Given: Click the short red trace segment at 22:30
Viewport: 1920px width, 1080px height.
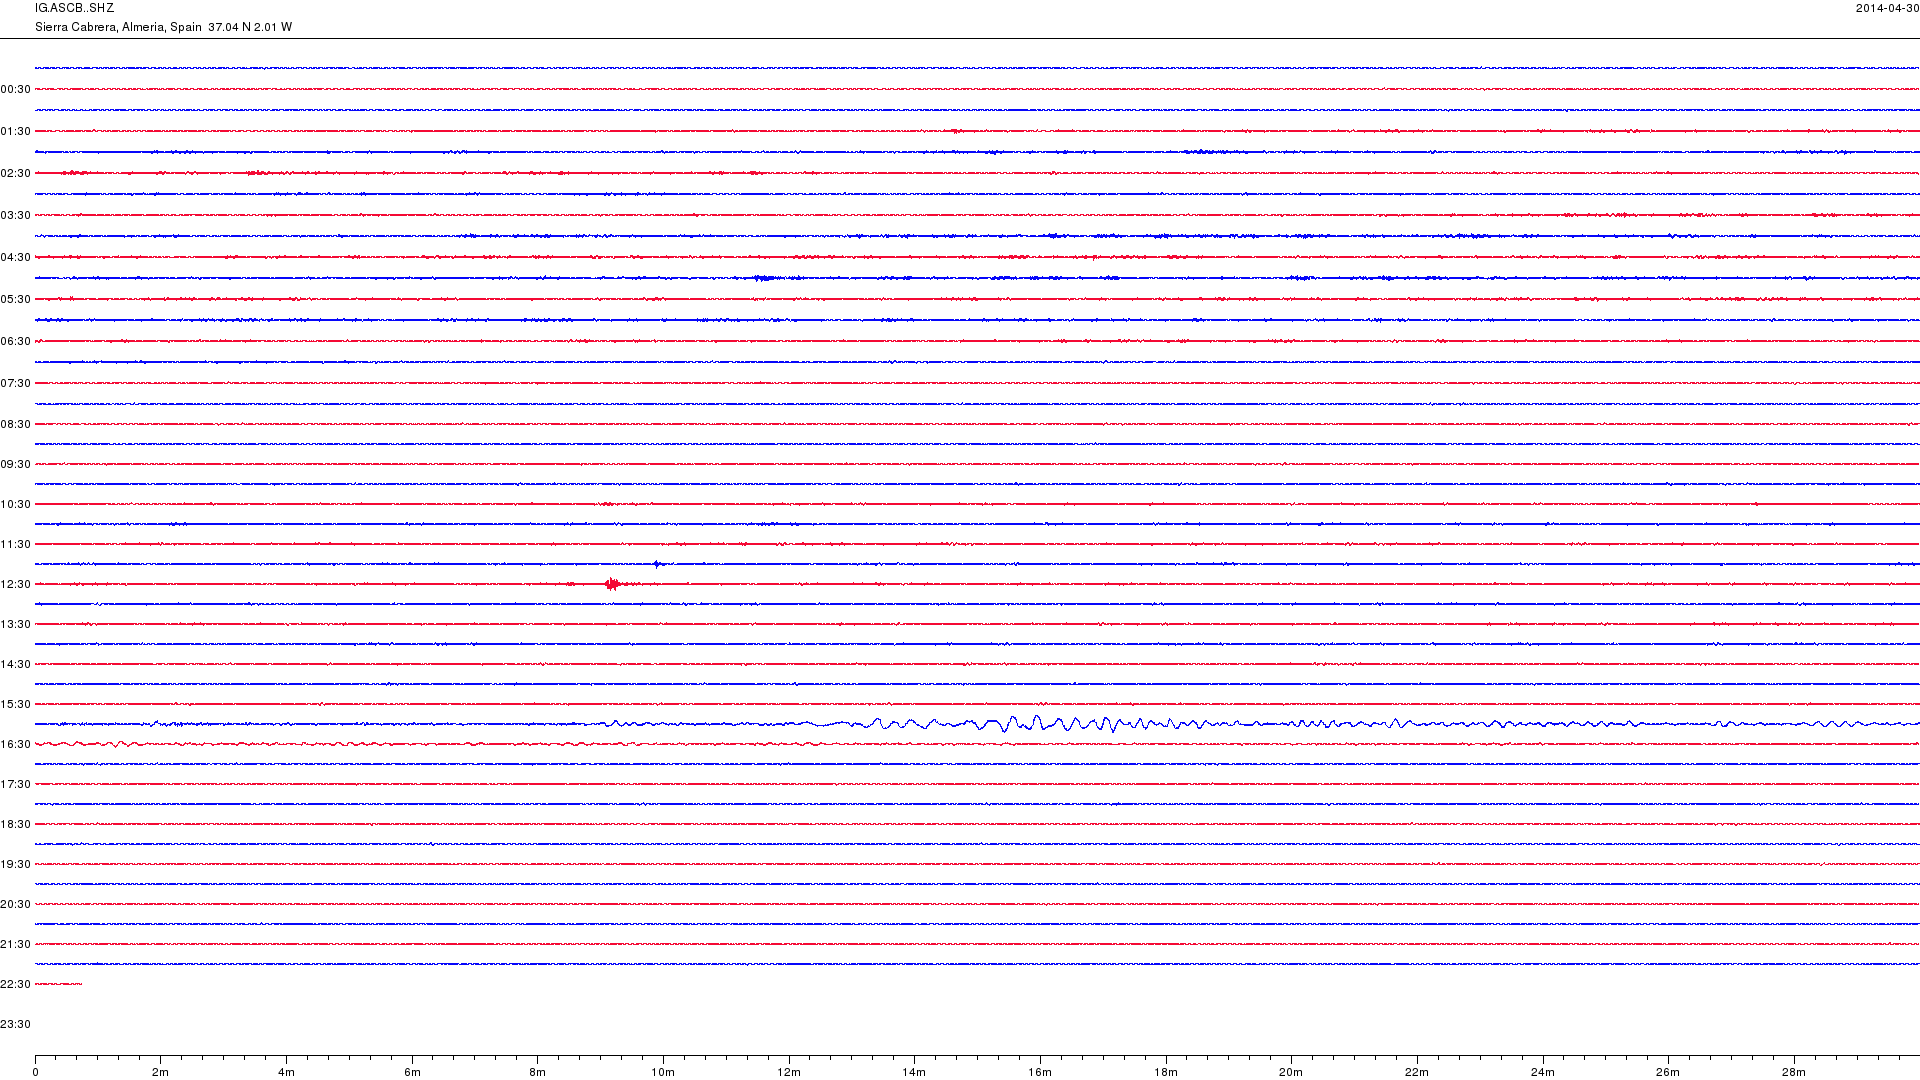Looking at the screenshot, I should click(59, 984).
